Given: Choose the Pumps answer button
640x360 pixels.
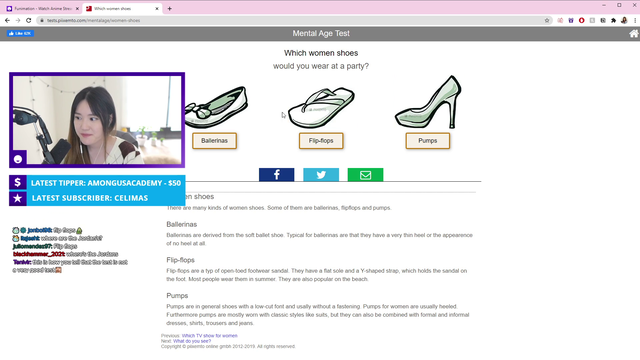Looking at the screenshot, I should click(428, 141).
